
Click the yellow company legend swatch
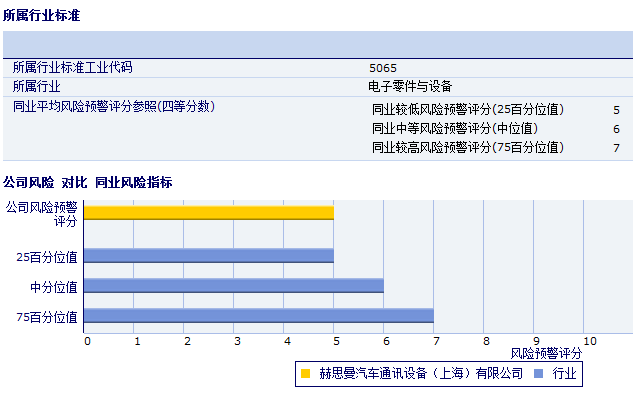[305, 373]
